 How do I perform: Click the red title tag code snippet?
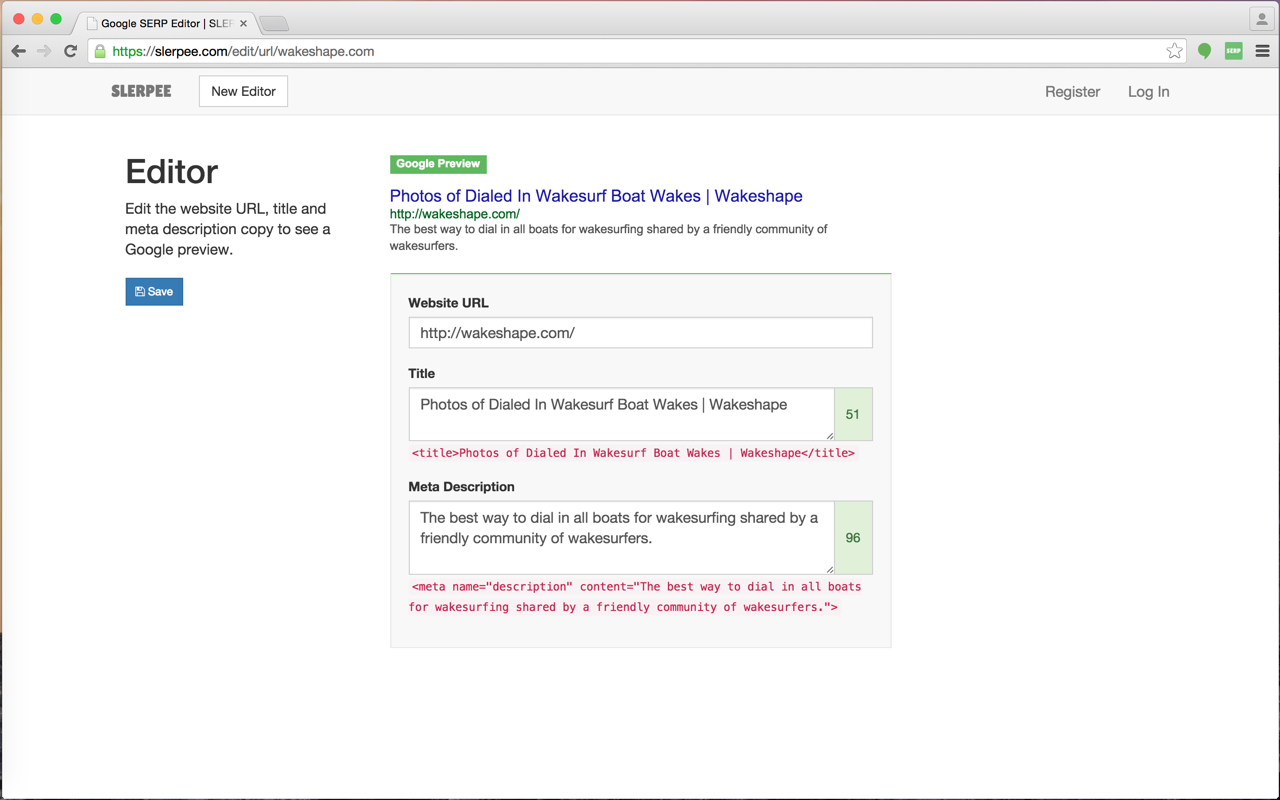pos(633,453)
